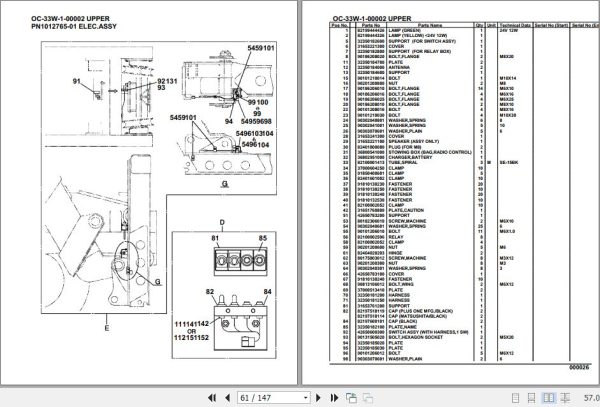Click diagram callout 92131
The width and height of the screenshot is (600, 407).
click(x=167, y=81)
